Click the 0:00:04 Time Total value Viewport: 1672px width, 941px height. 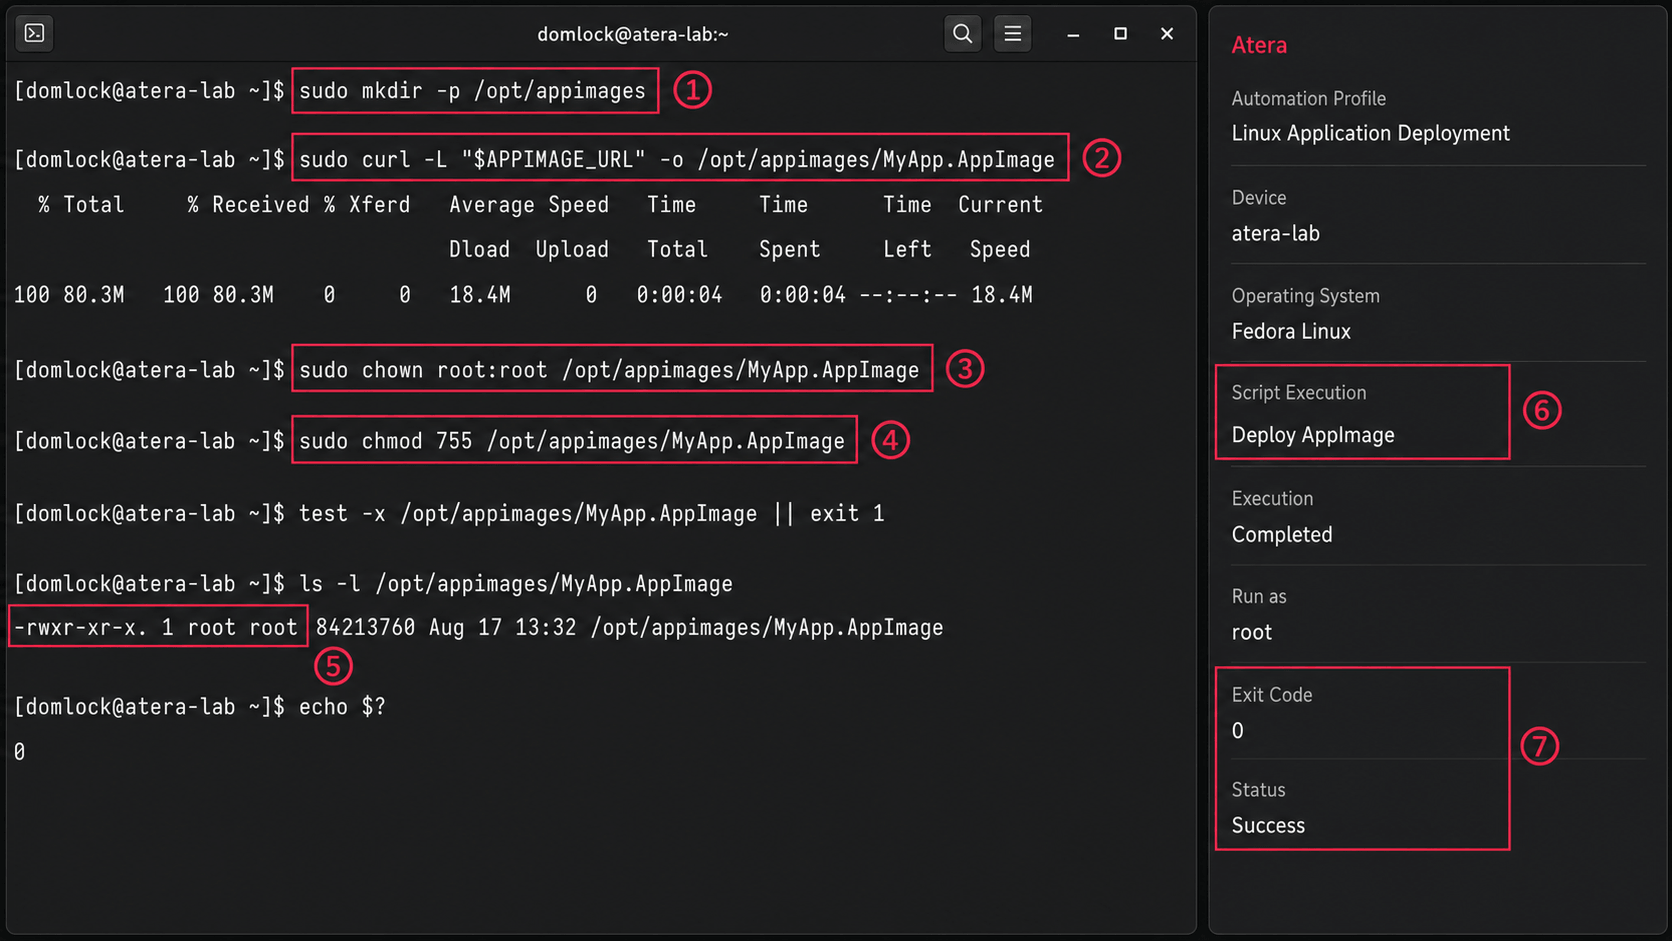click(x=679, y=295)
